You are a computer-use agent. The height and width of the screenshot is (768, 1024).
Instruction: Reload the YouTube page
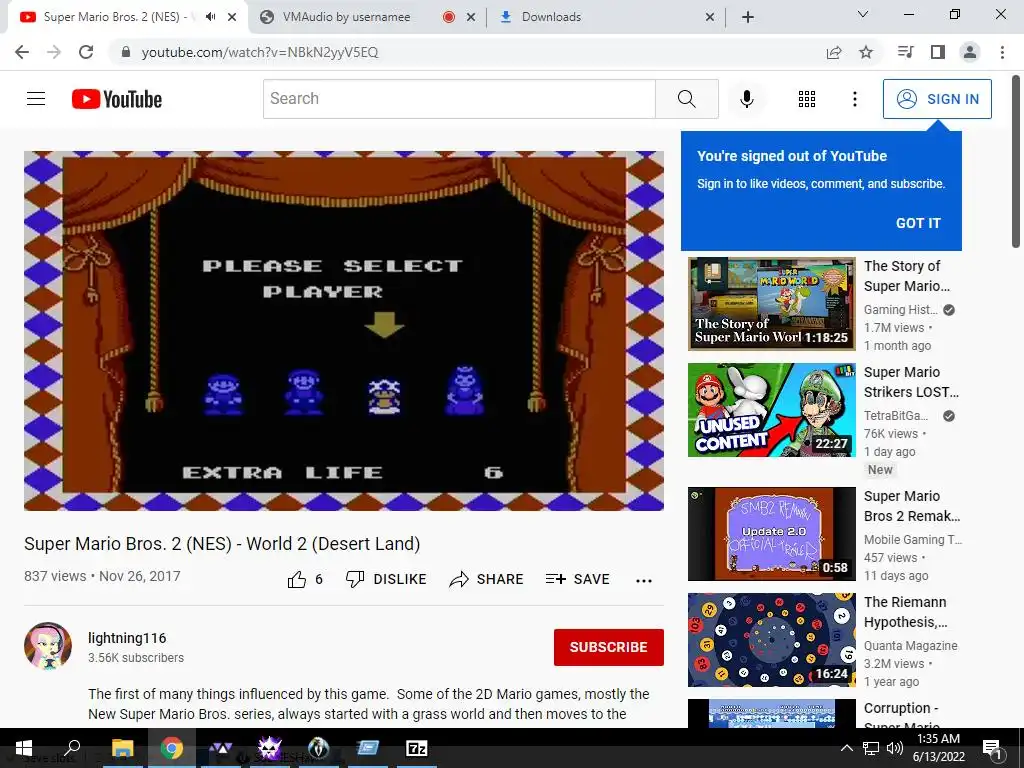(x=86, y=52)
